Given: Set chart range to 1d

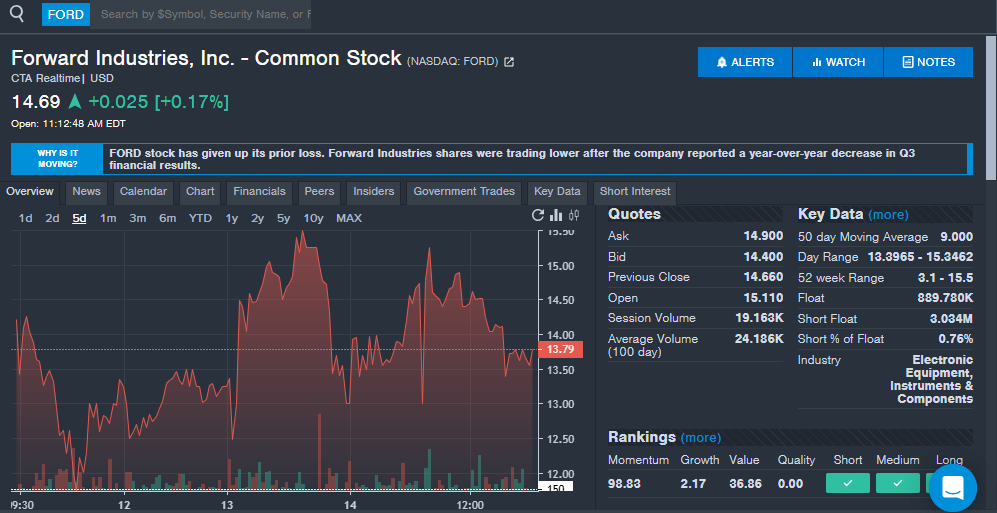Looking at the screenshot, I should [25, 219].
